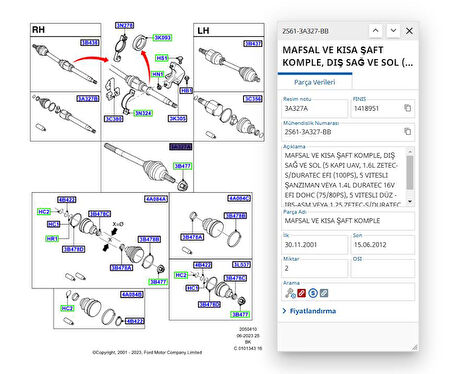The height and width of the screenshot is (374, 452).
Task: Click the description scrollbar down arrow
Action: pyautogui.click(x=410, y=201)
